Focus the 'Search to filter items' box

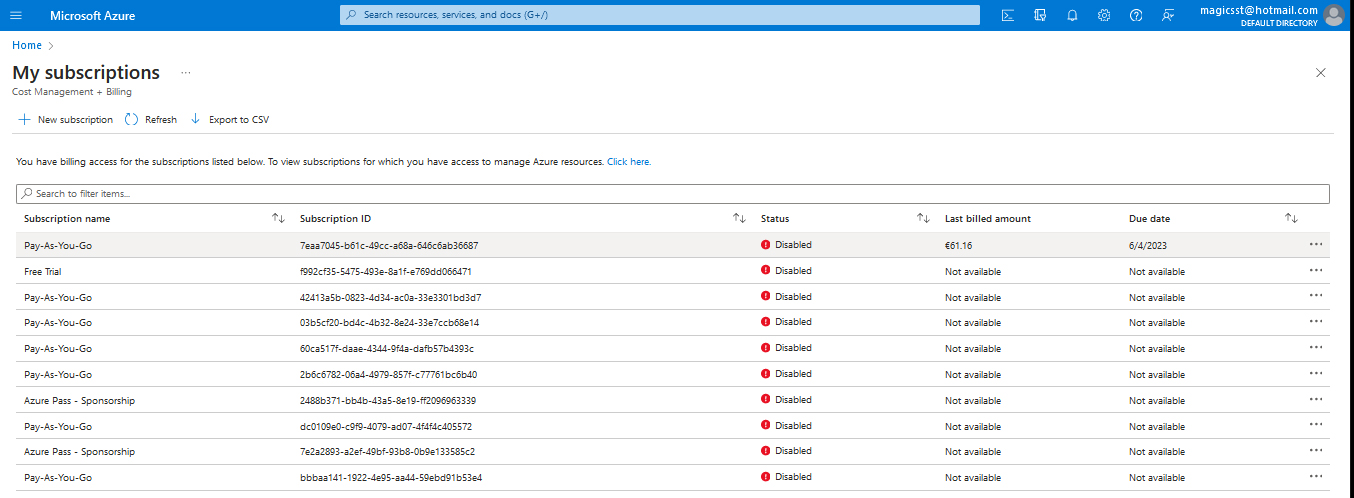click(x=673, y=193)
